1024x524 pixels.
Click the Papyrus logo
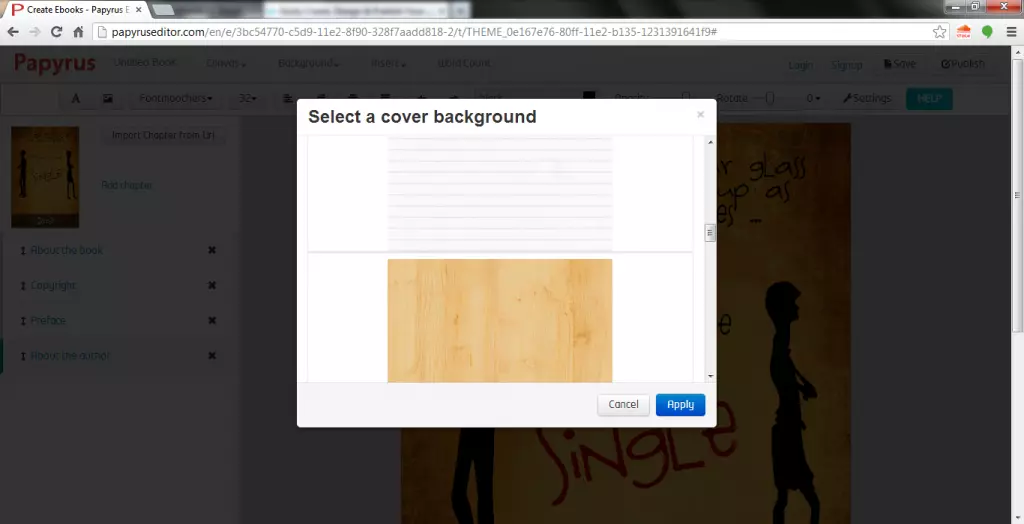click(x=55, y=63)
